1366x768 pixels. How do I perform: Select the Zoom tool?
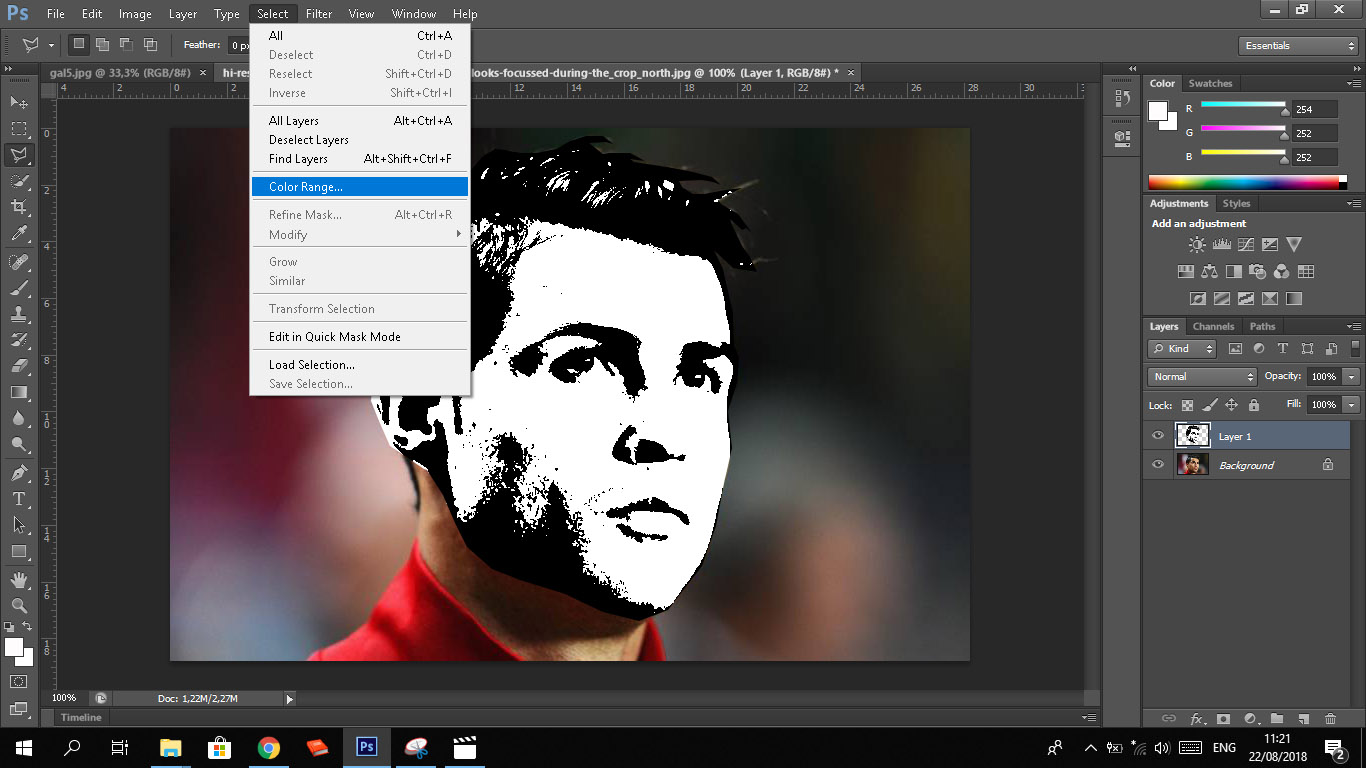click(19, 605)
